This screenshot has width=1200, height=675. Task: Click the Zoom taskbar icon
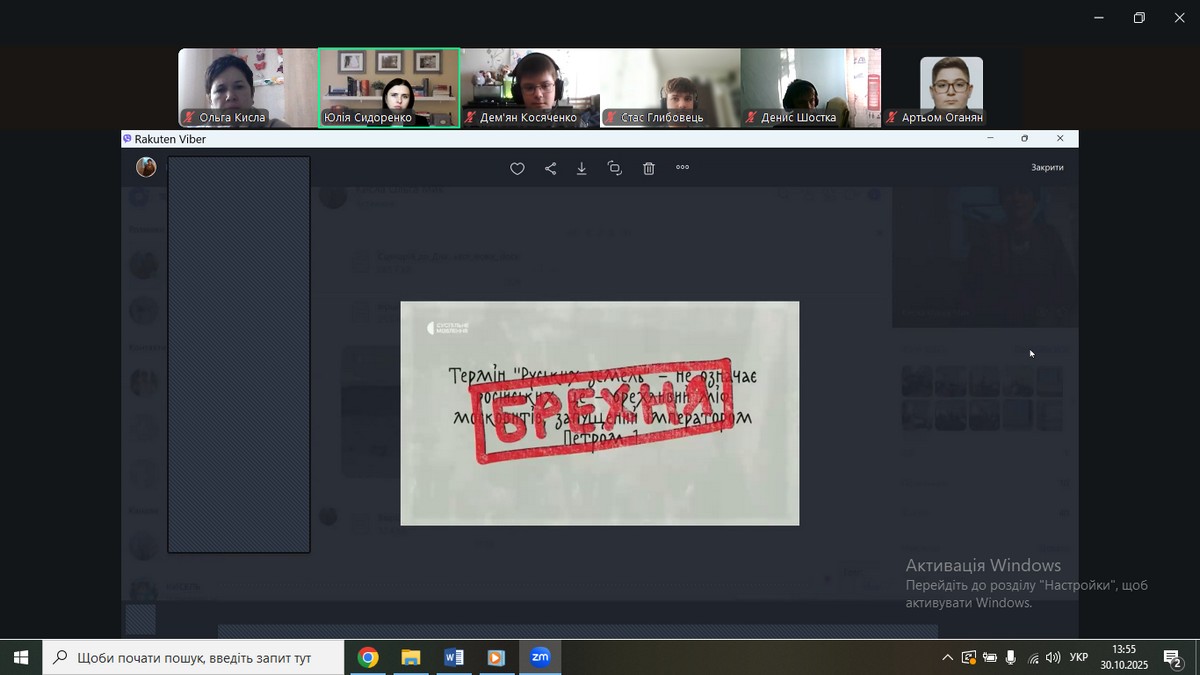(x=540, y=657)
